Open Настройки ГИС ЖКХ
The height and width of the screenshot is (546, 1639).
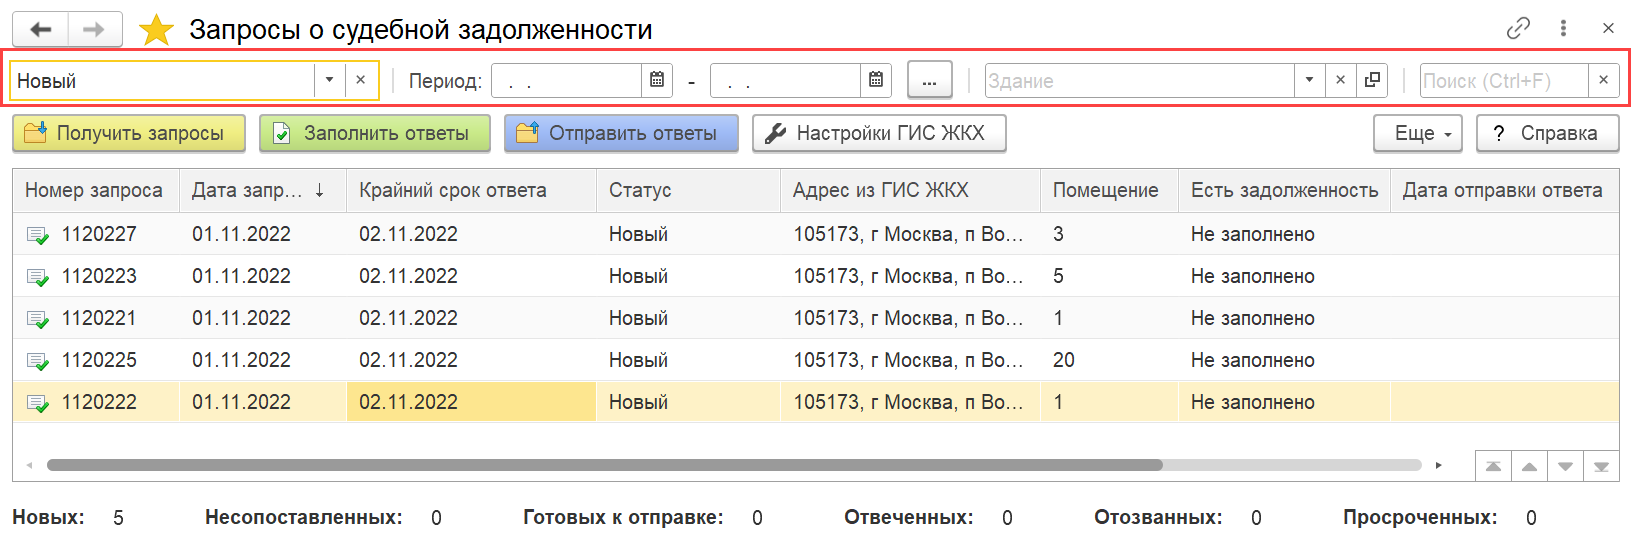click(x=879, y=133)
